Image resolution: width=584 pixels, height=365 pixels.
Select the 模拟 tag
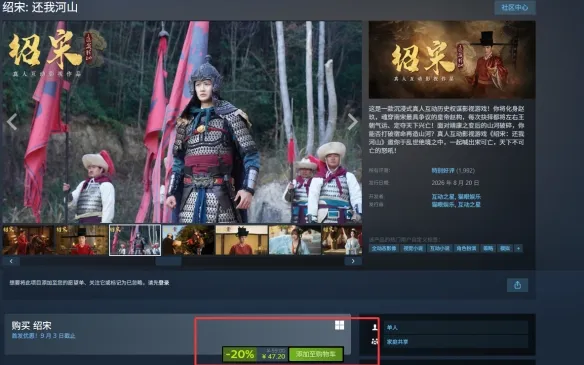click(x=505, y=248)
